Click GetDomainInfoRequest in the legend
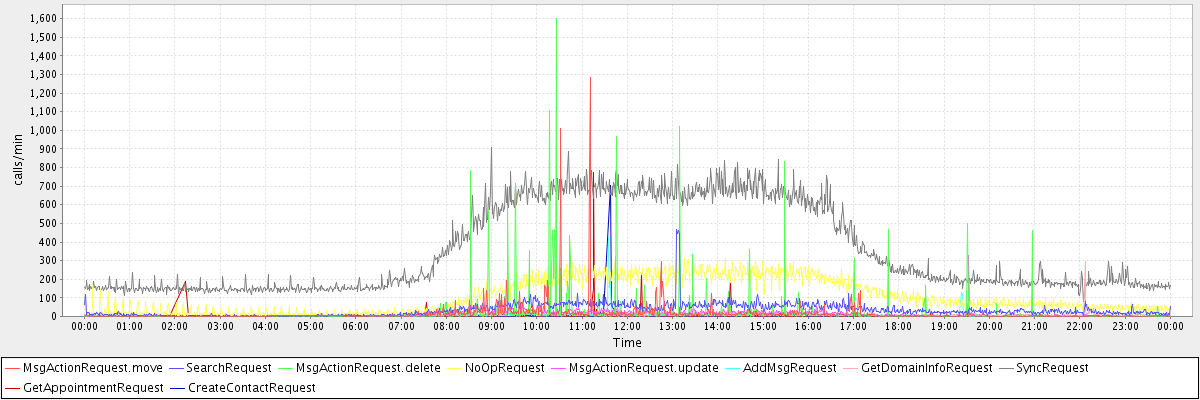Image resolution: width=1200 pixels, height=400 pixels. pos(926,368)
